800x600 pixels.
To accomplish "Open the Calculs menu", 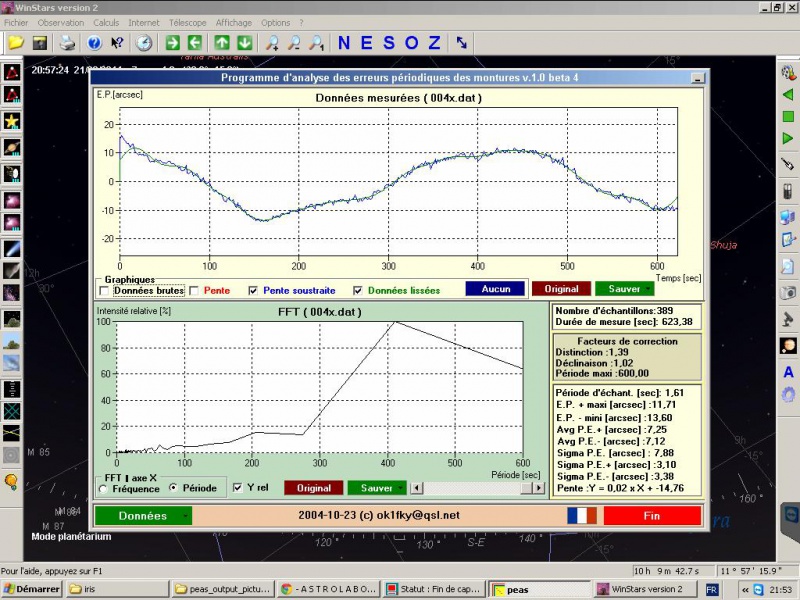I will [x=106, y=23].
